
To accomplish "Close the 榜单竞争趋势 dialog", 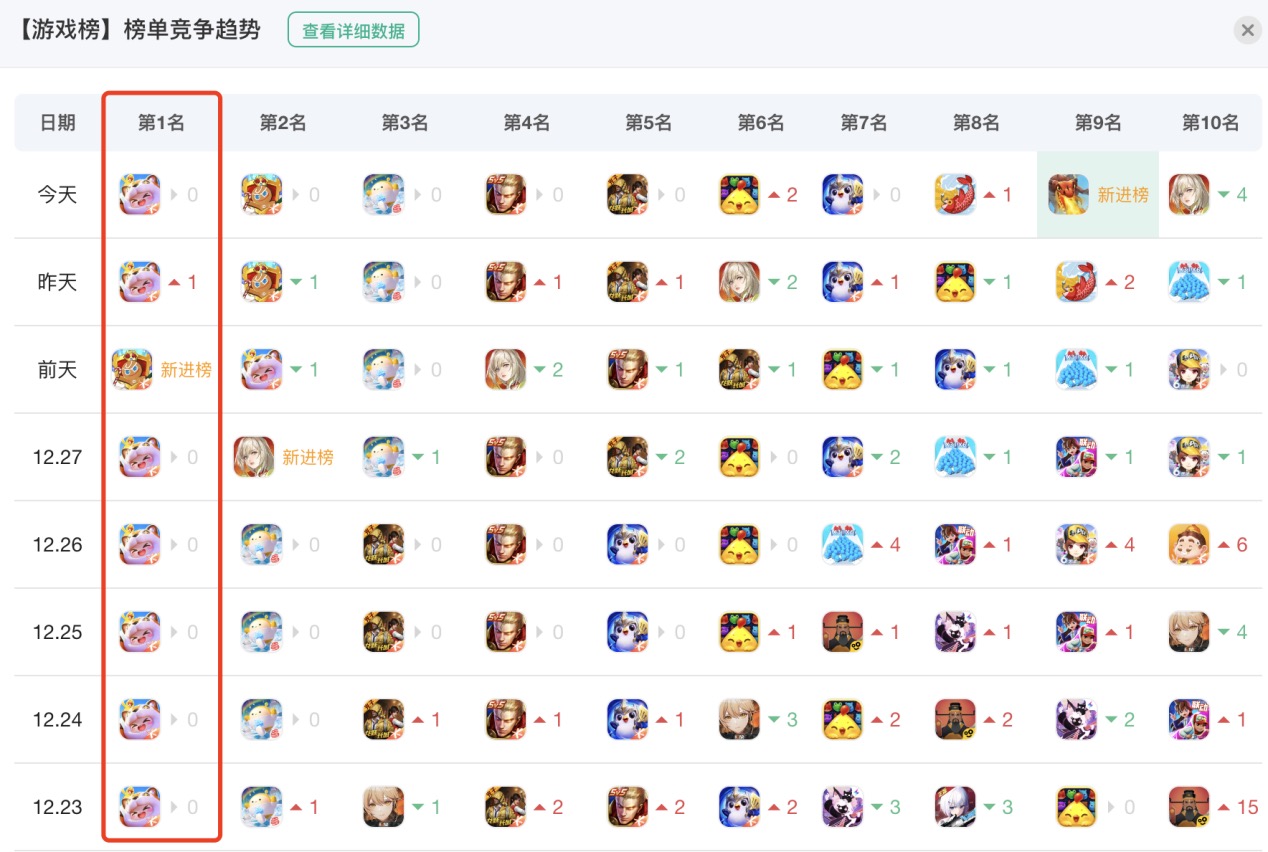I will (x=1247, y=30).
